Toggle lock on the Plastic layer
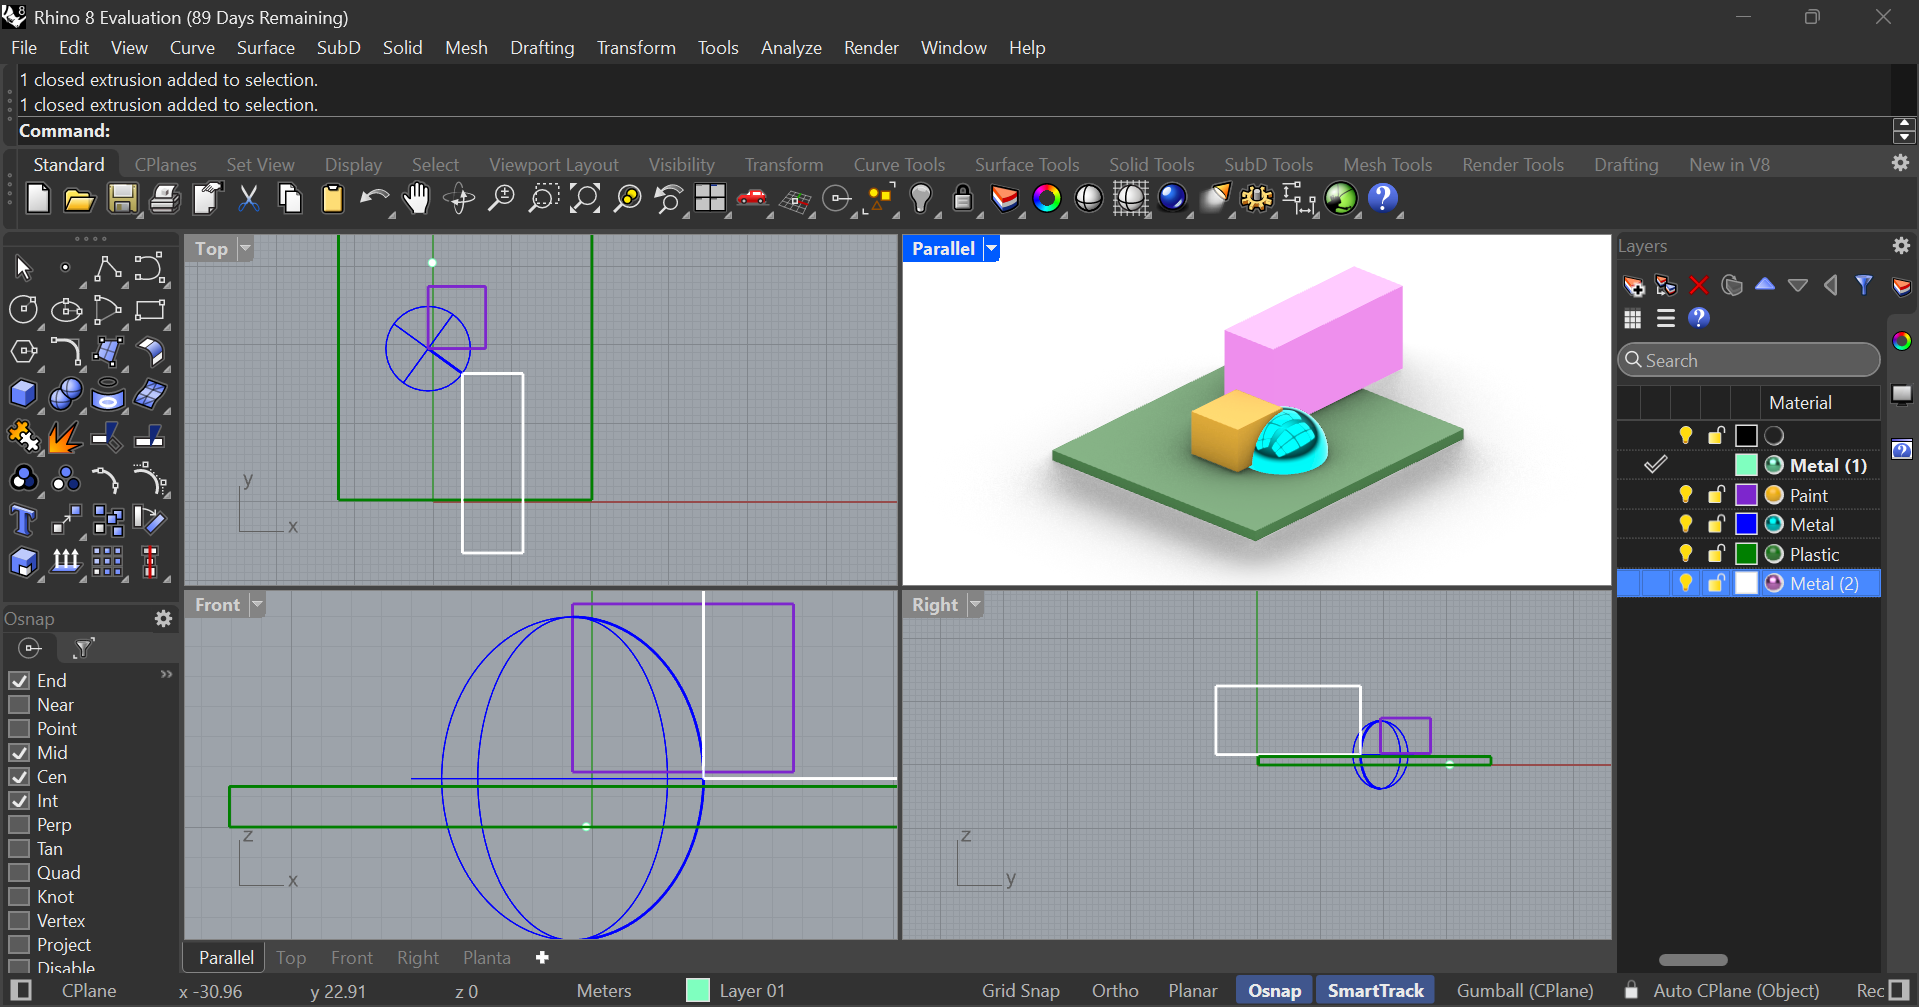This screenshot has height=1007, width=1919. pos(1716,554)
